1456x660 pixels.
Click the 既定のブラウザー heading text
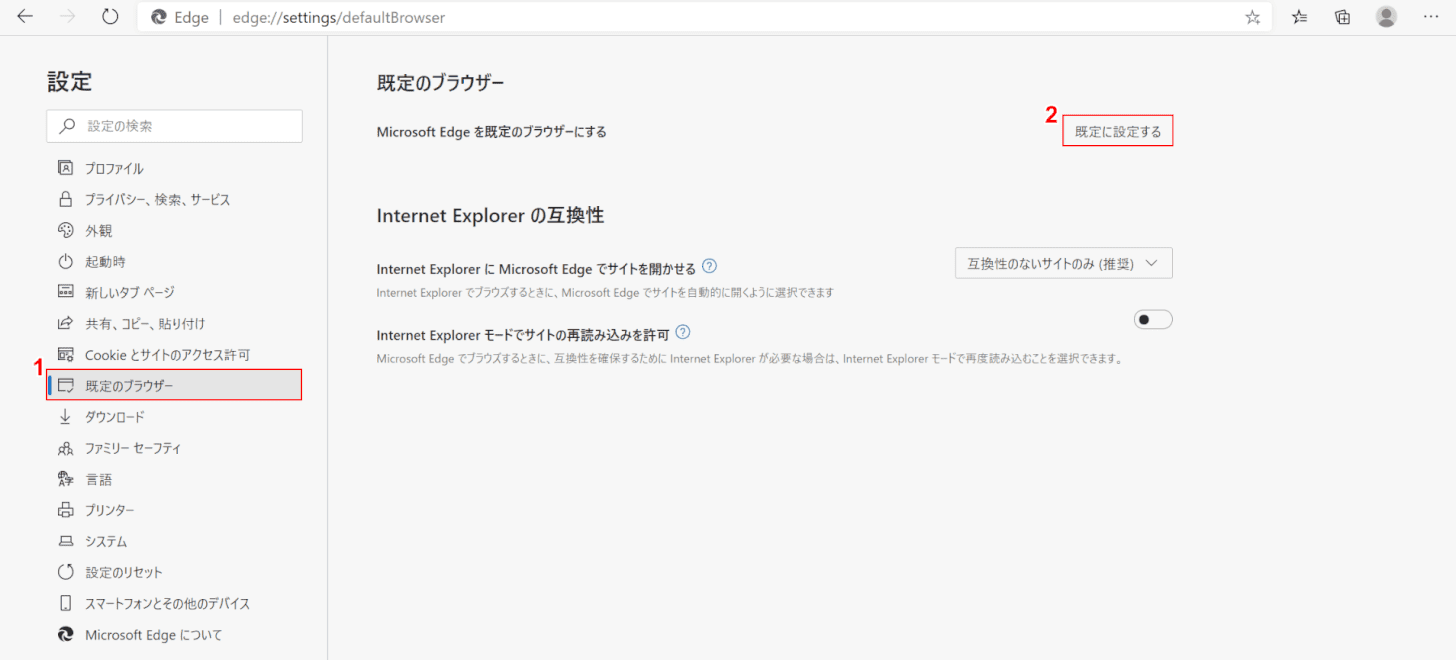(441, 83)
